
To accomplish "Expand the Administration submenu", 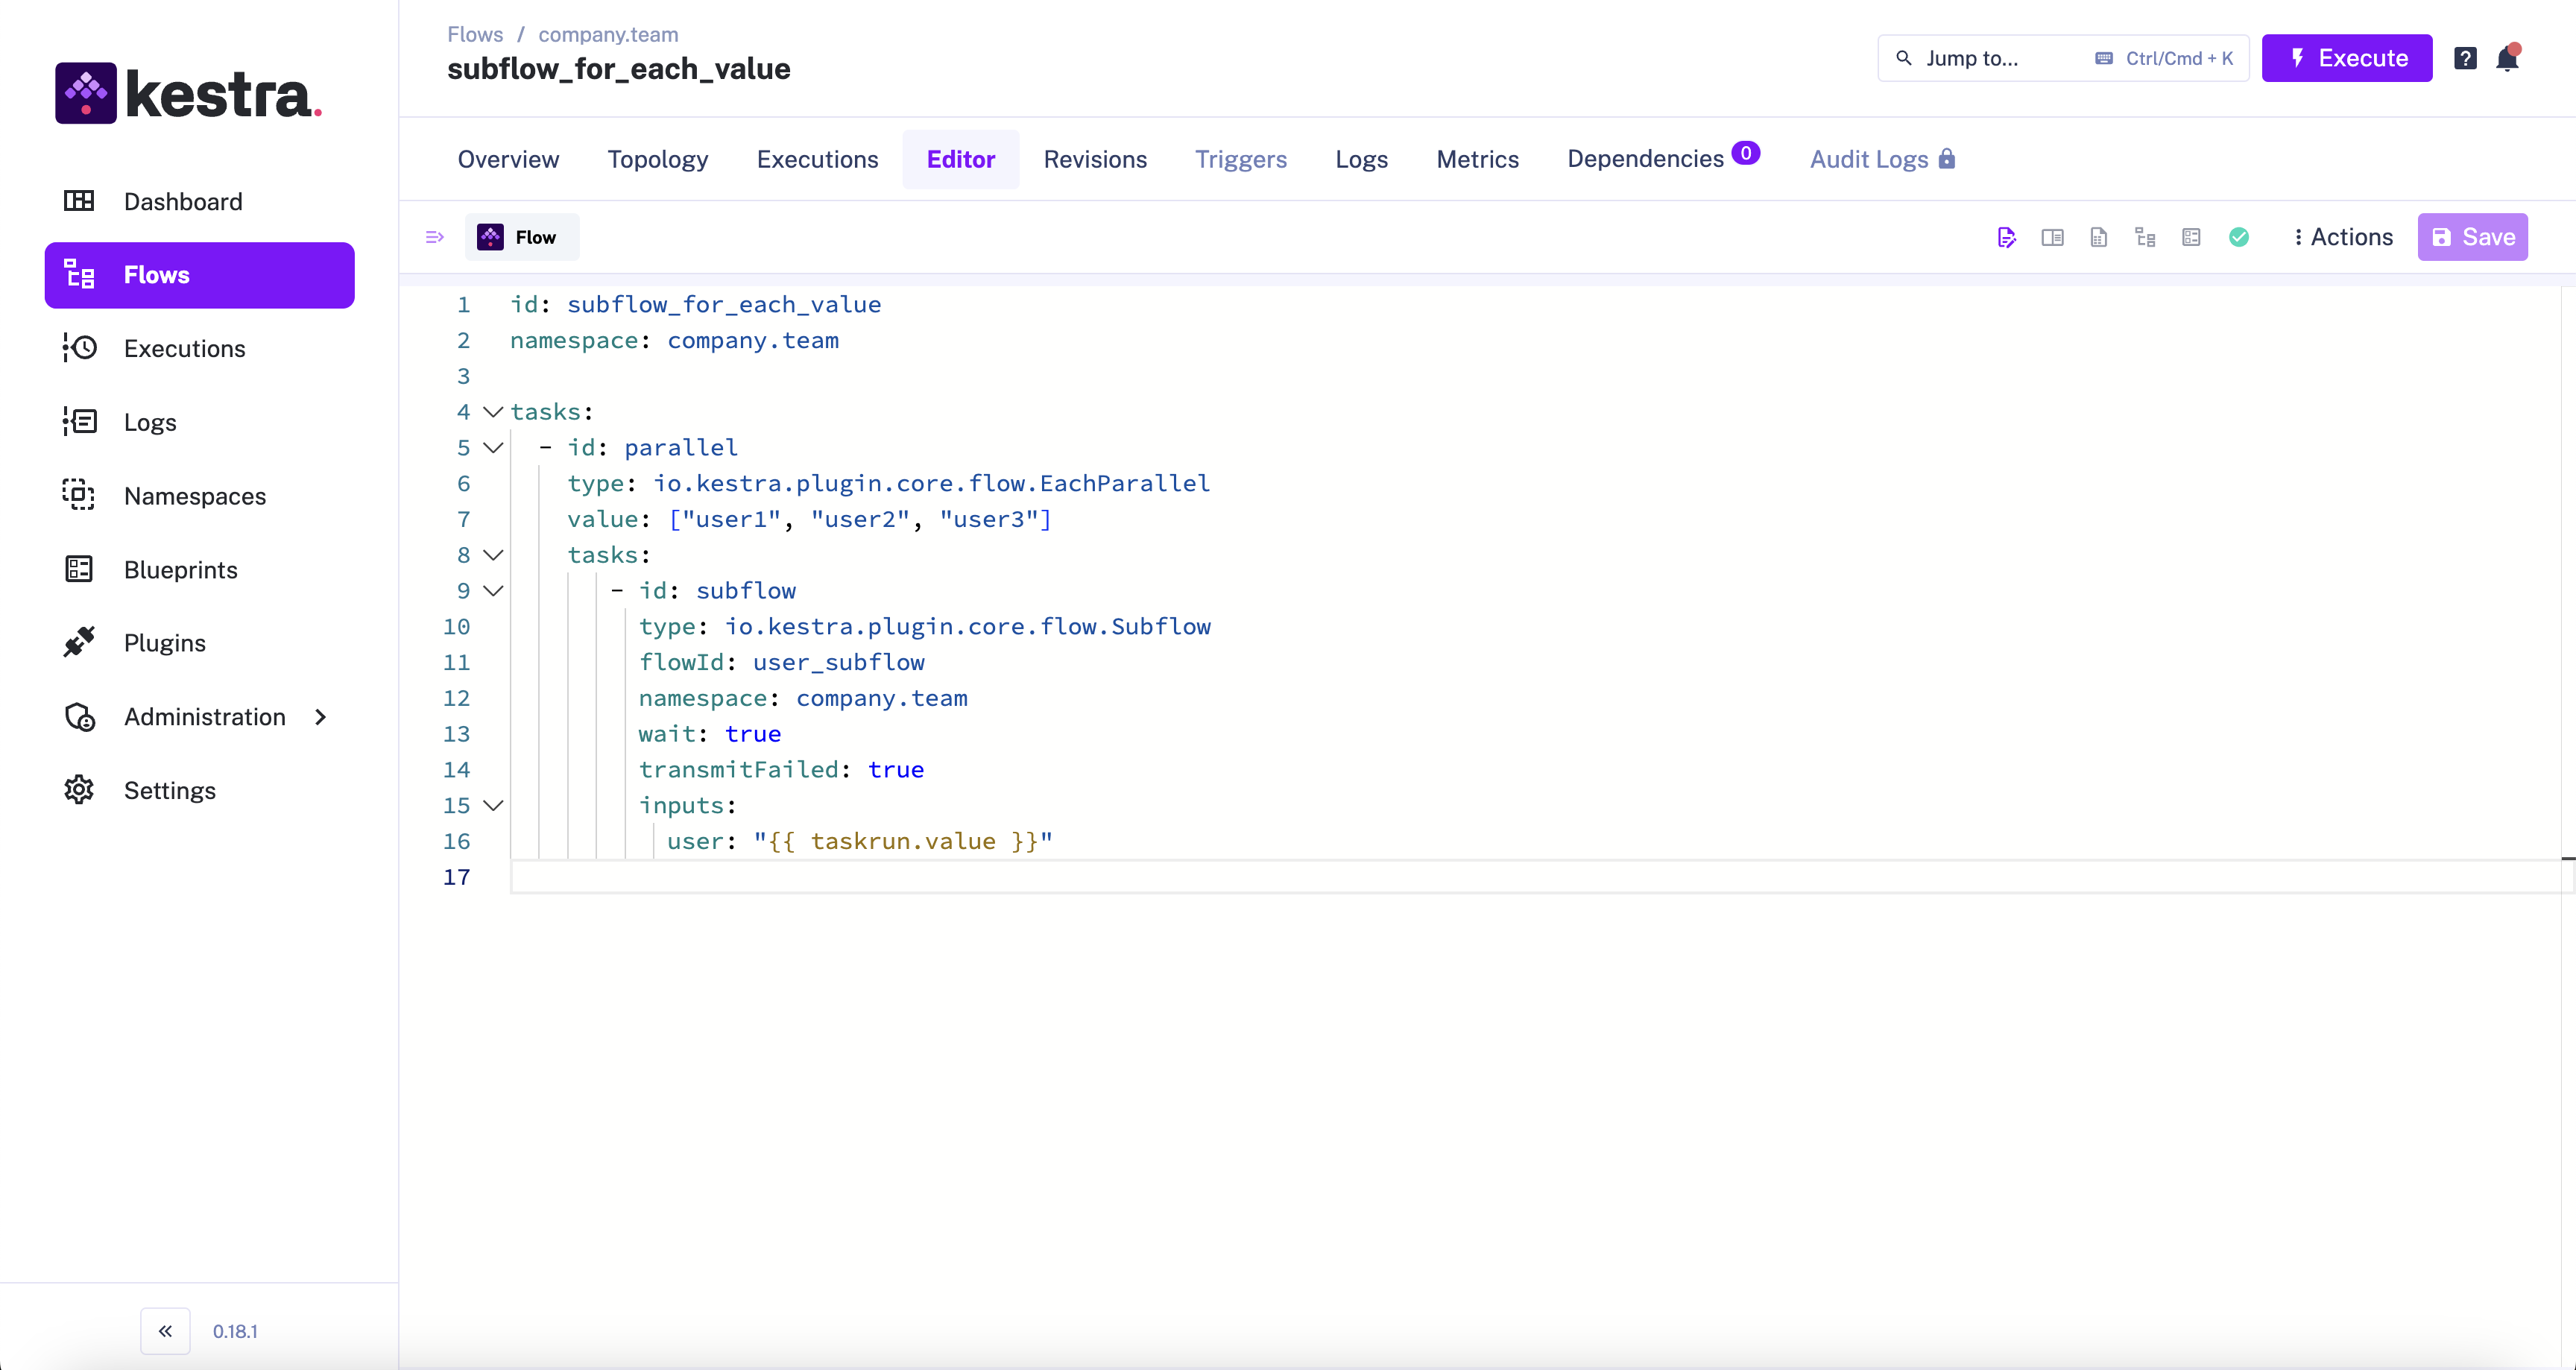I will [205, 717].
